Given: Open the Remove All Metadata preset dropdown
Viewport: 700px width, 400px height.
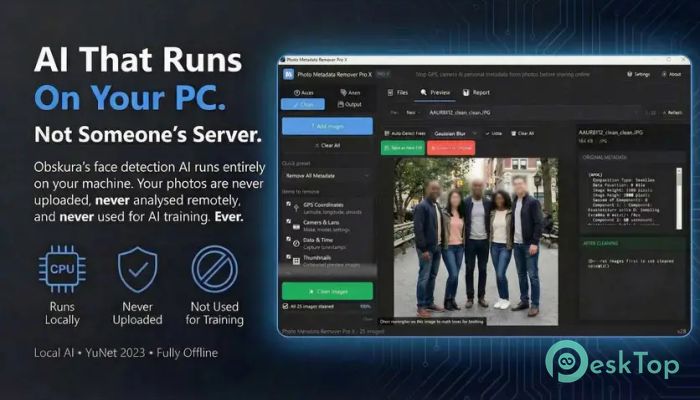Looking at the screenshot, I should pyautogui.click(x=327, y=176).
